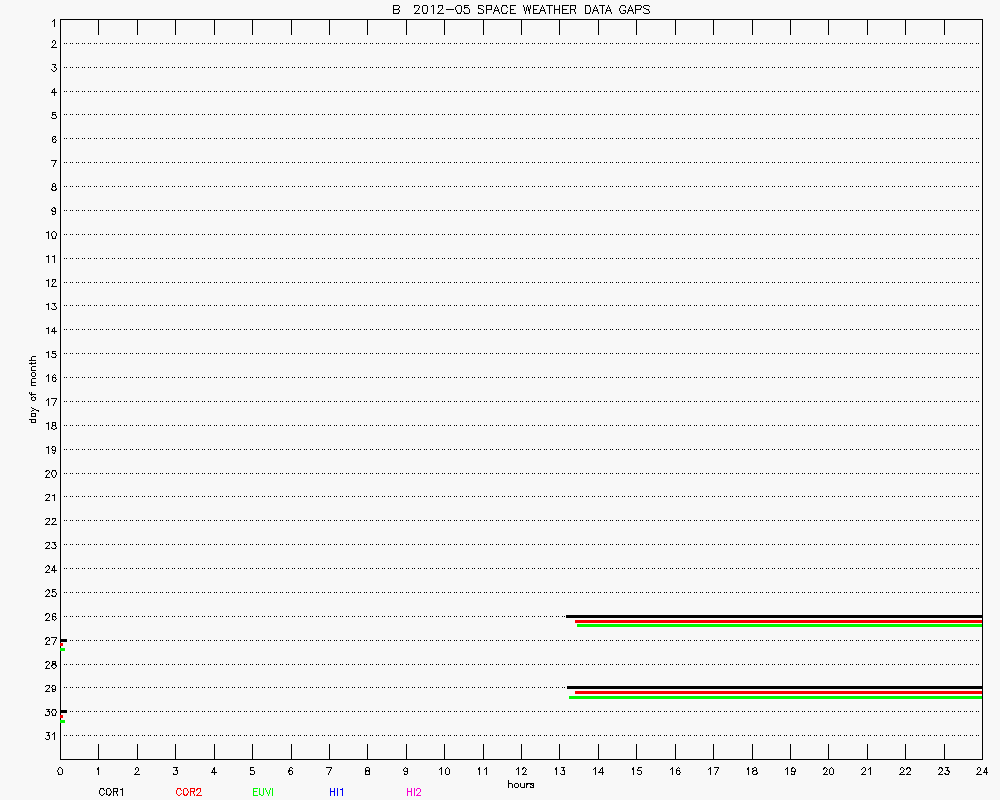Viewport: 1000px width, 800px height.
Task: Click the small black gap marker on day 27
Action: pyautogui.click(x=63, y=640)
